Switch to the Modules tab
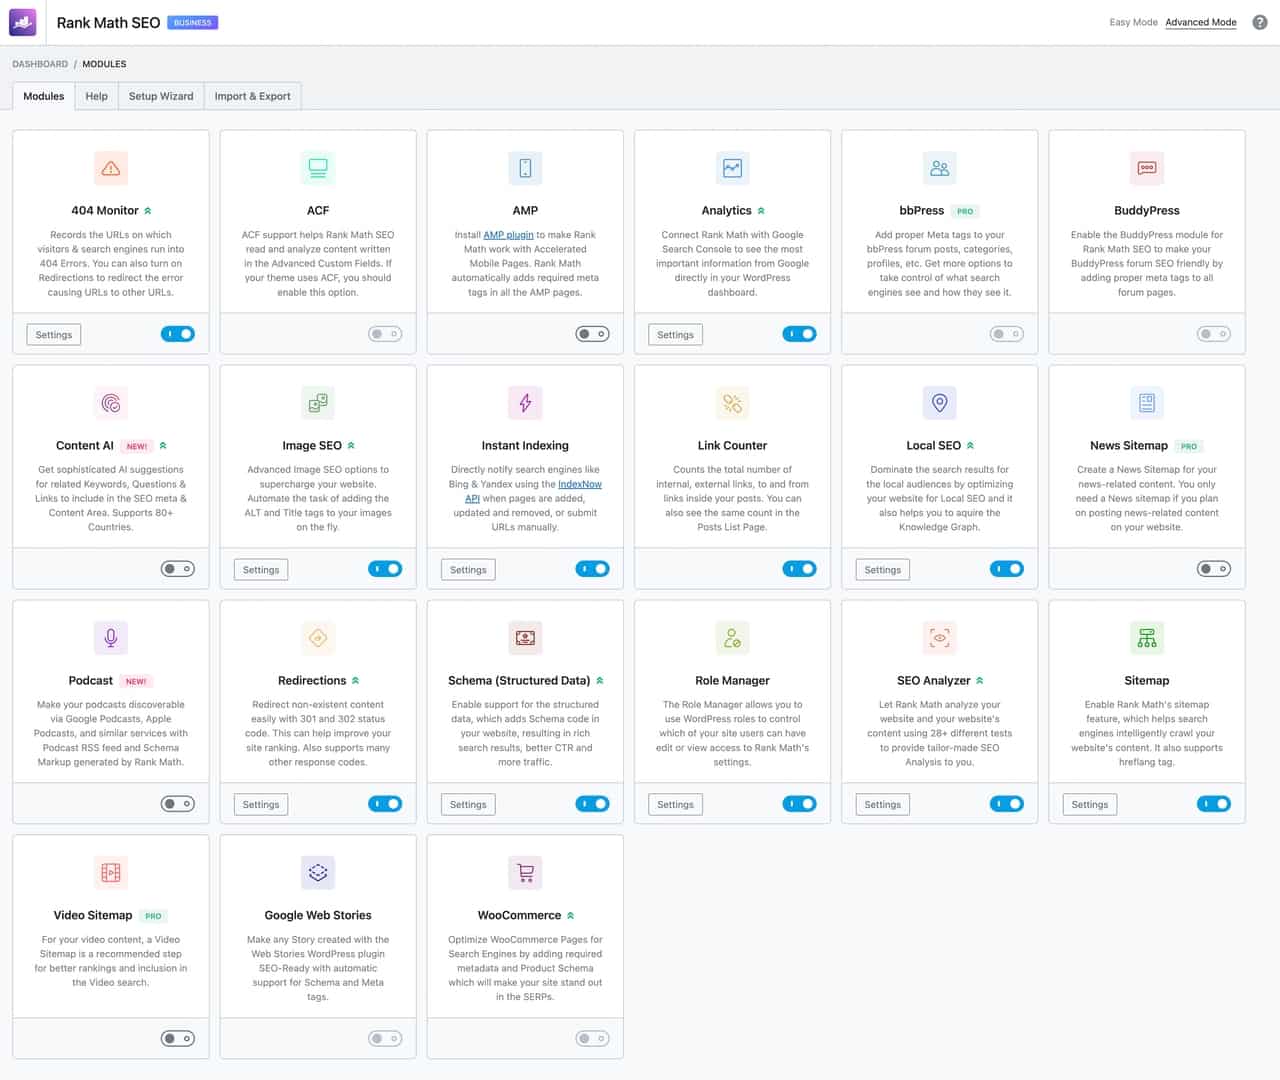Image resolution: width=1280 pixels, height=1080 pixels. 44,96
